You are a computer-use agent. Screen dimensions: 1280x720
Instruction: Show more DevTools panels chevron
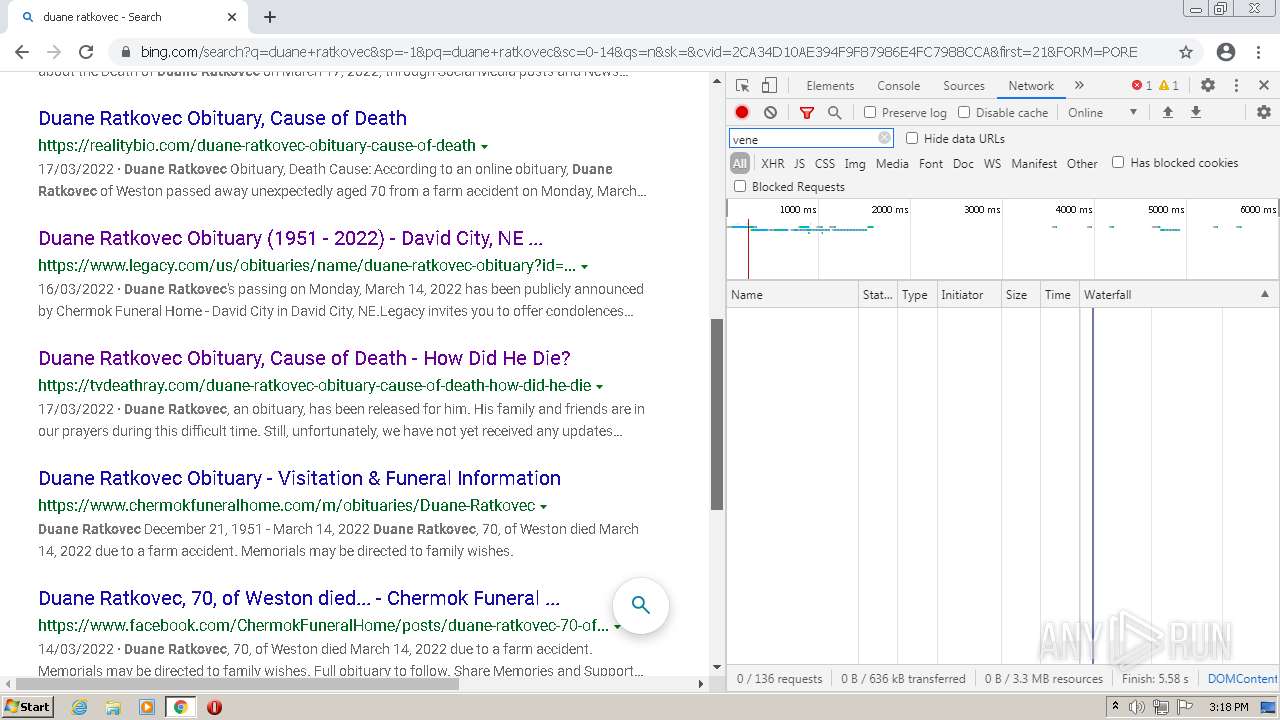(1079, 86)
